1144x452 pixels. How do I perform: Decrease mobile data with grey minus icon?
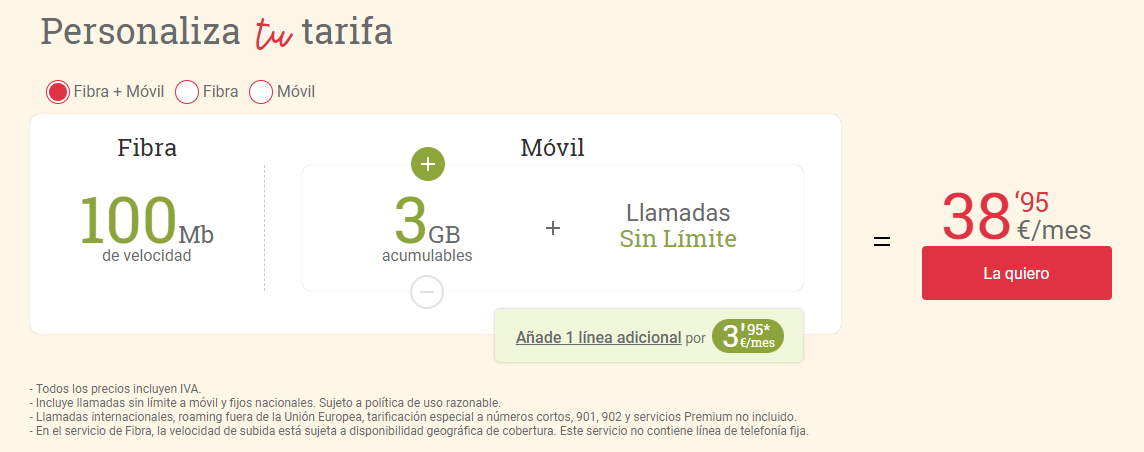click(427, 292)
